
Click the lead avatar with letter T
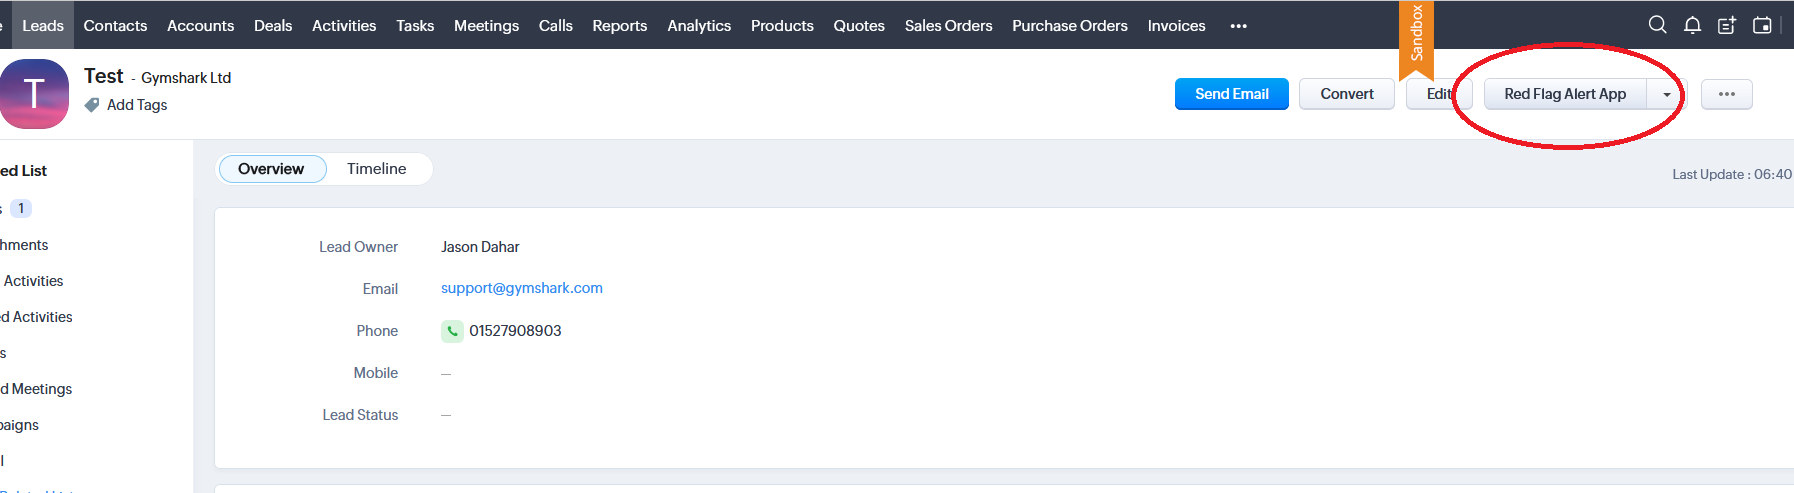[x=34, y=94]
